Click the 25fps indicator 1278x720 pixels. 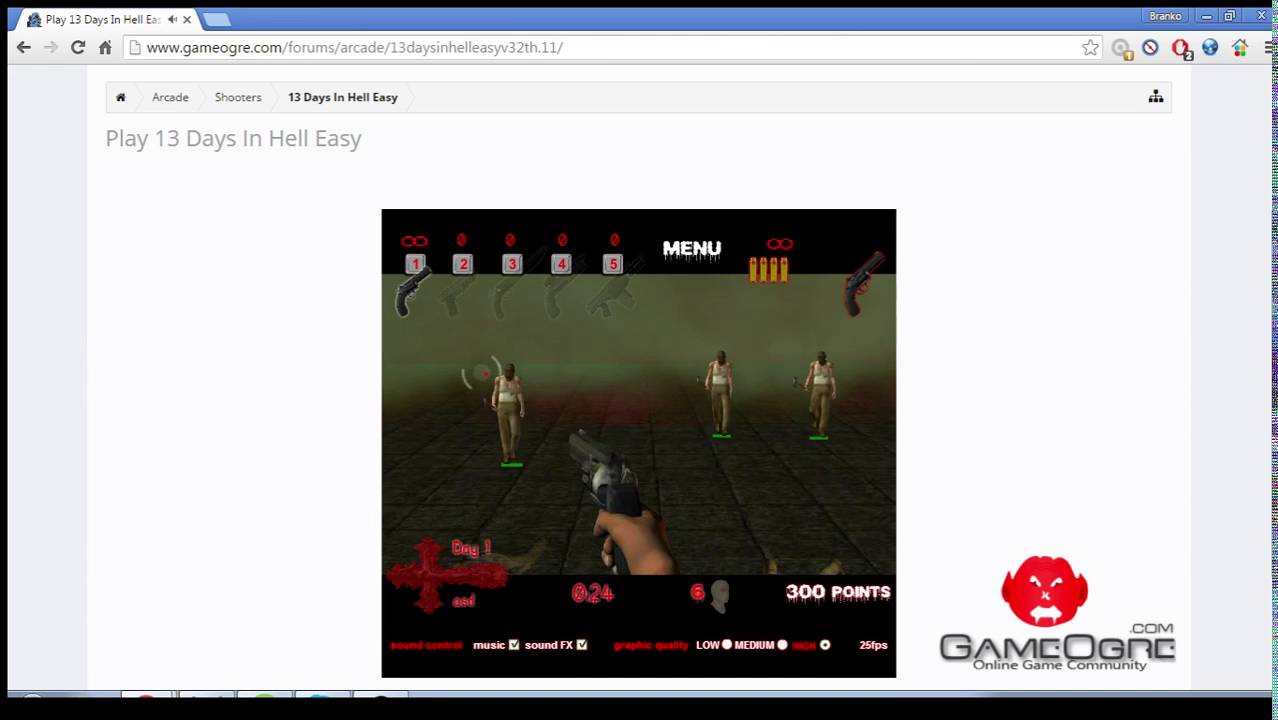point(873,645)
